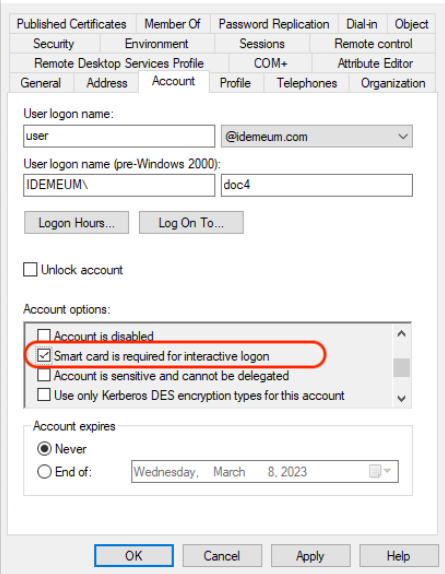Open the Attribute Editor tab
445x574 pixels.
(375, 63)
